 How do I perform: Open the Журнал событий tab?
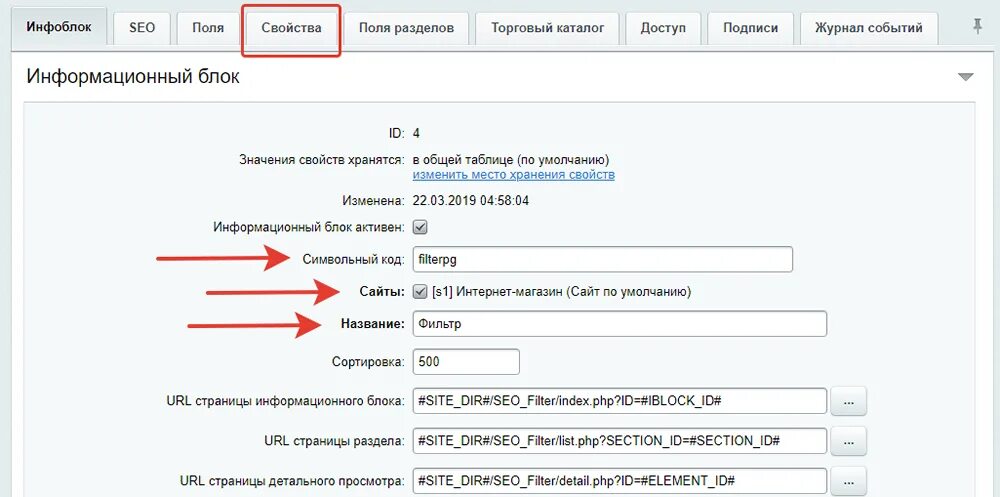click(869, 28)
